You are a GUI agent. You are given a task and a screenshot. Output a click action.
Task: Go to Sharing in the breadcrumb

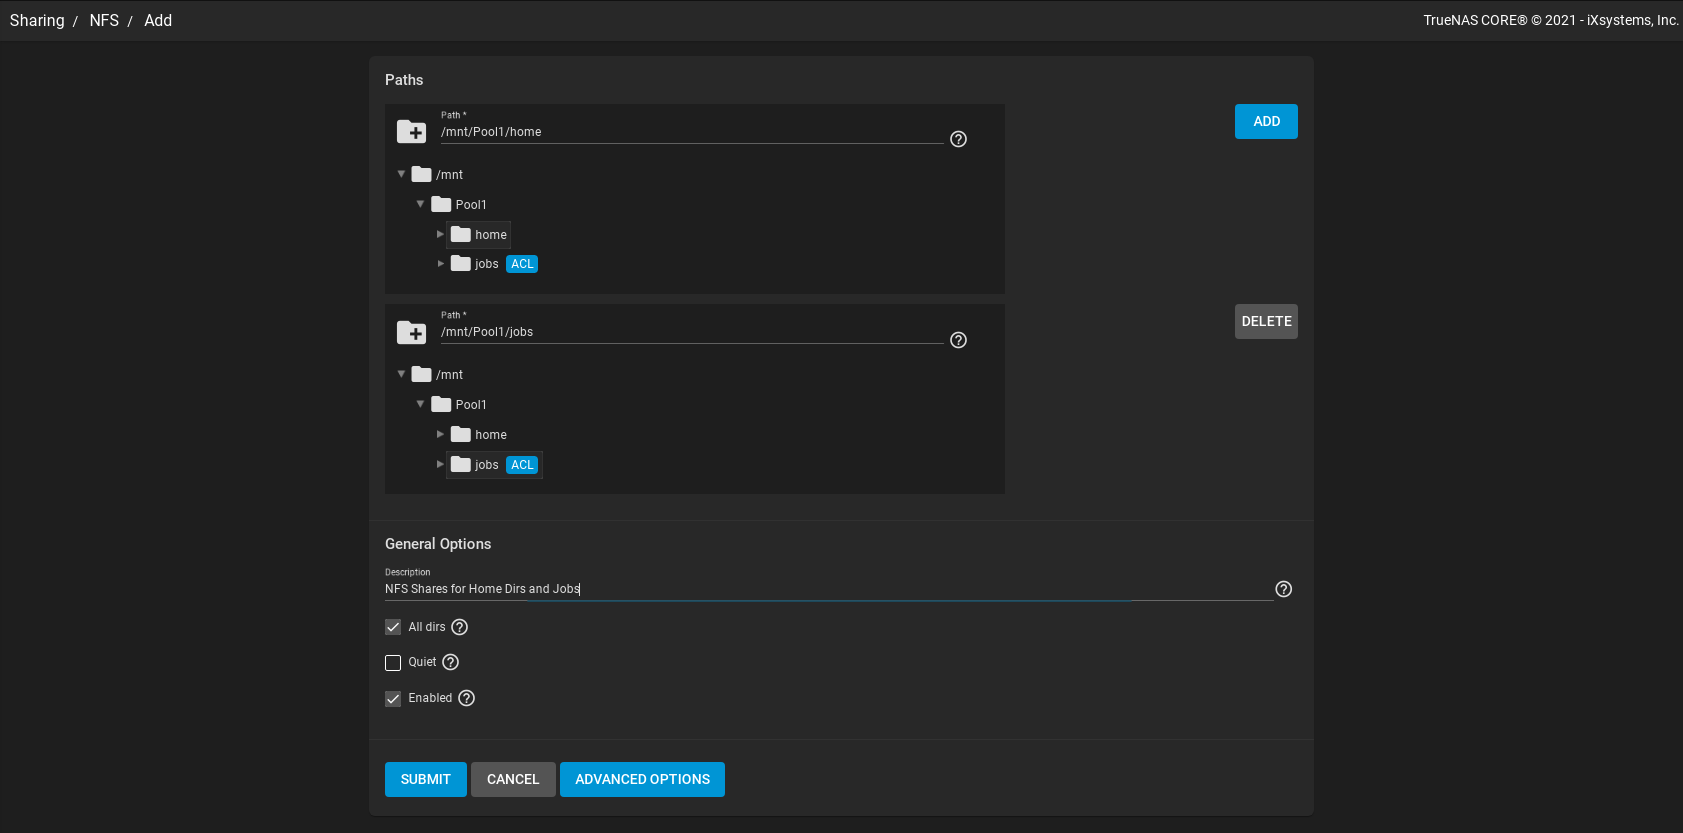pyautogui.click(x=37, y=20)
